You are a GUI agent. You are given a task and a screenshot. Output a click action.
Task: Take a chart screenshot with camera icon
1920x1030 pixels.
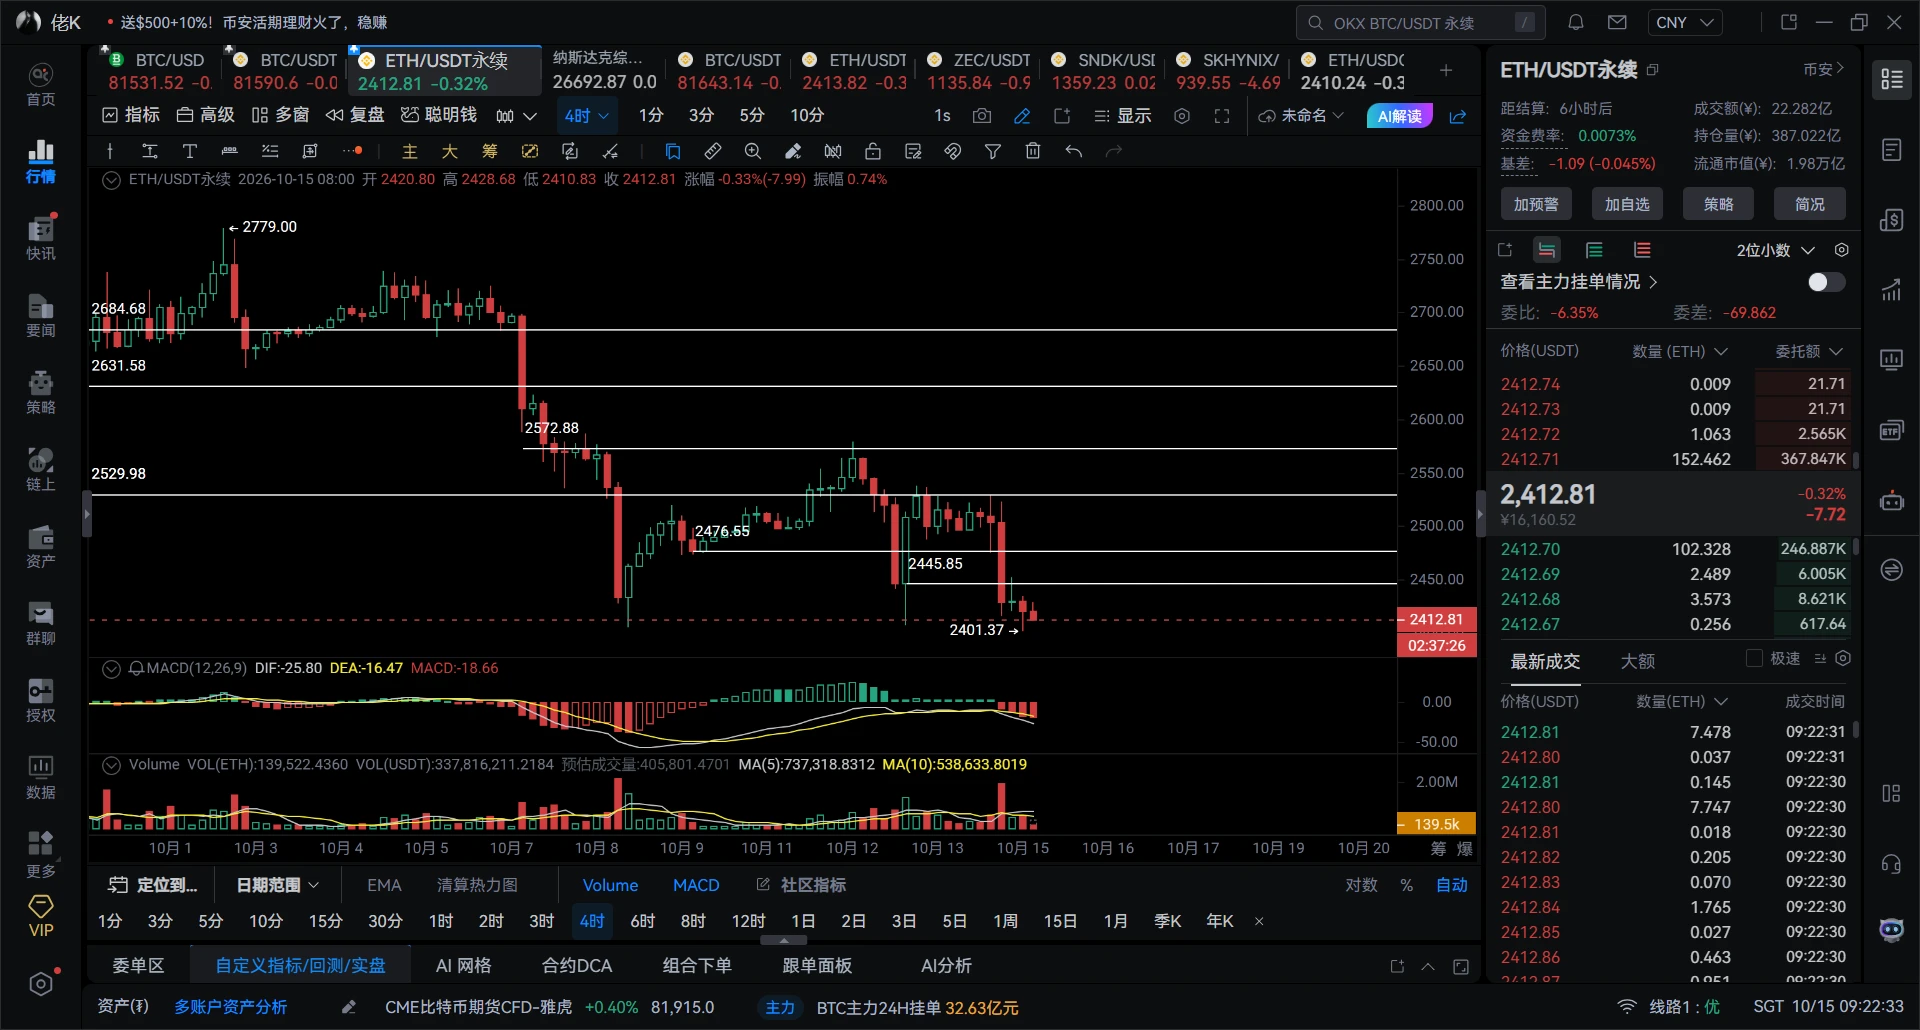point(982,116)
